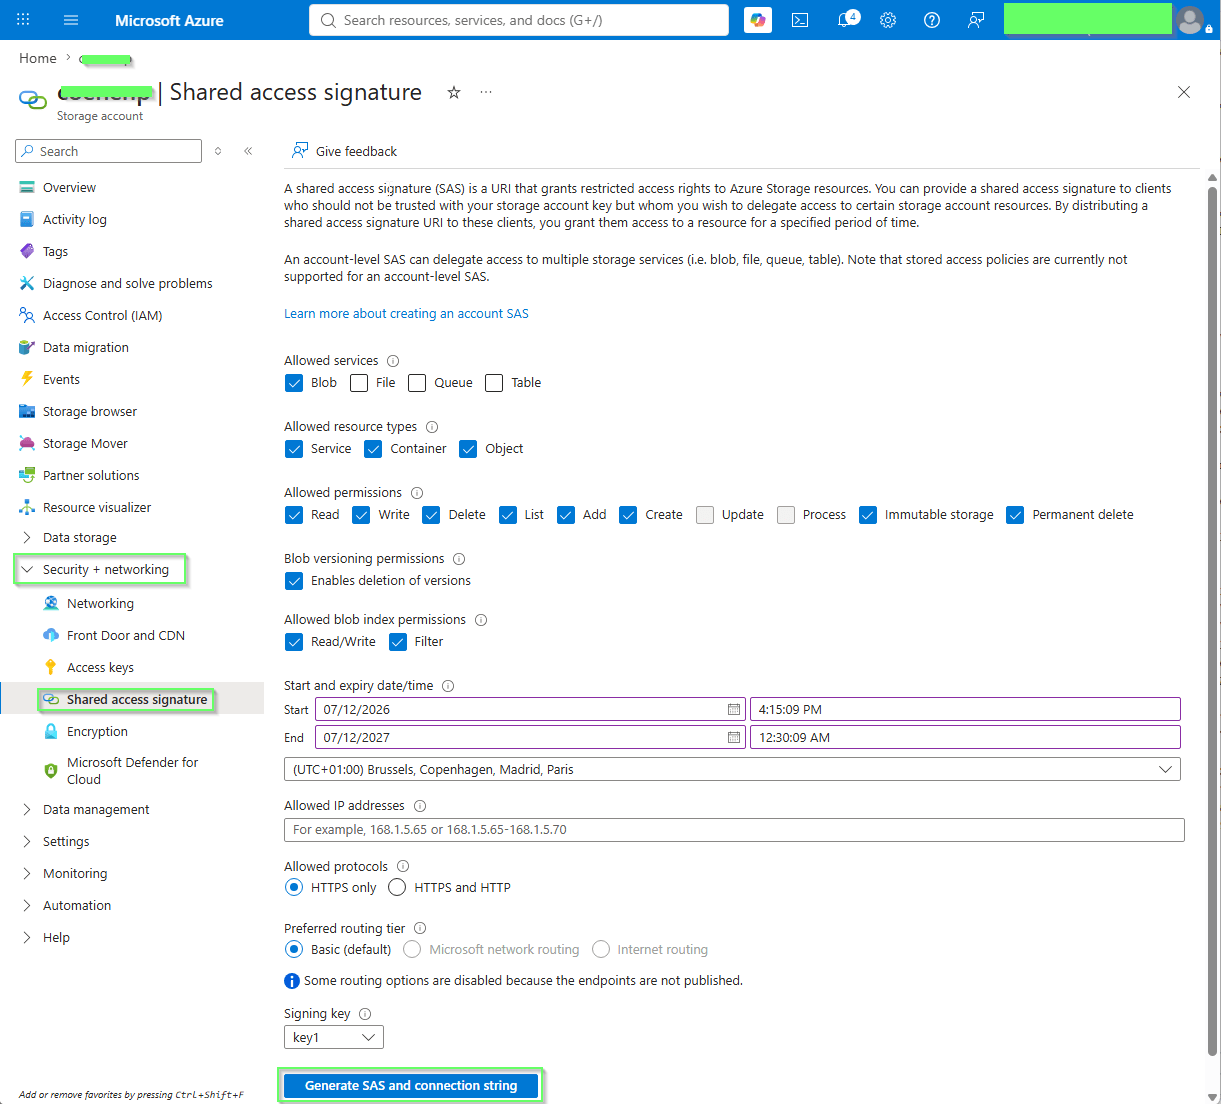Open Encryption in the sidebar

[97, 731]
